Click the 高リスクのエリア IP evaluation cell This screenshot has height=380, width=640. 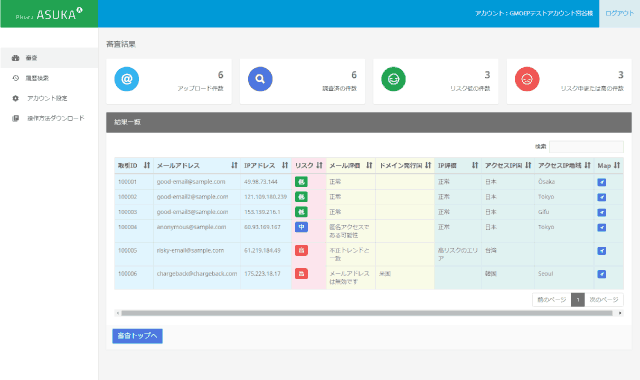458,254
